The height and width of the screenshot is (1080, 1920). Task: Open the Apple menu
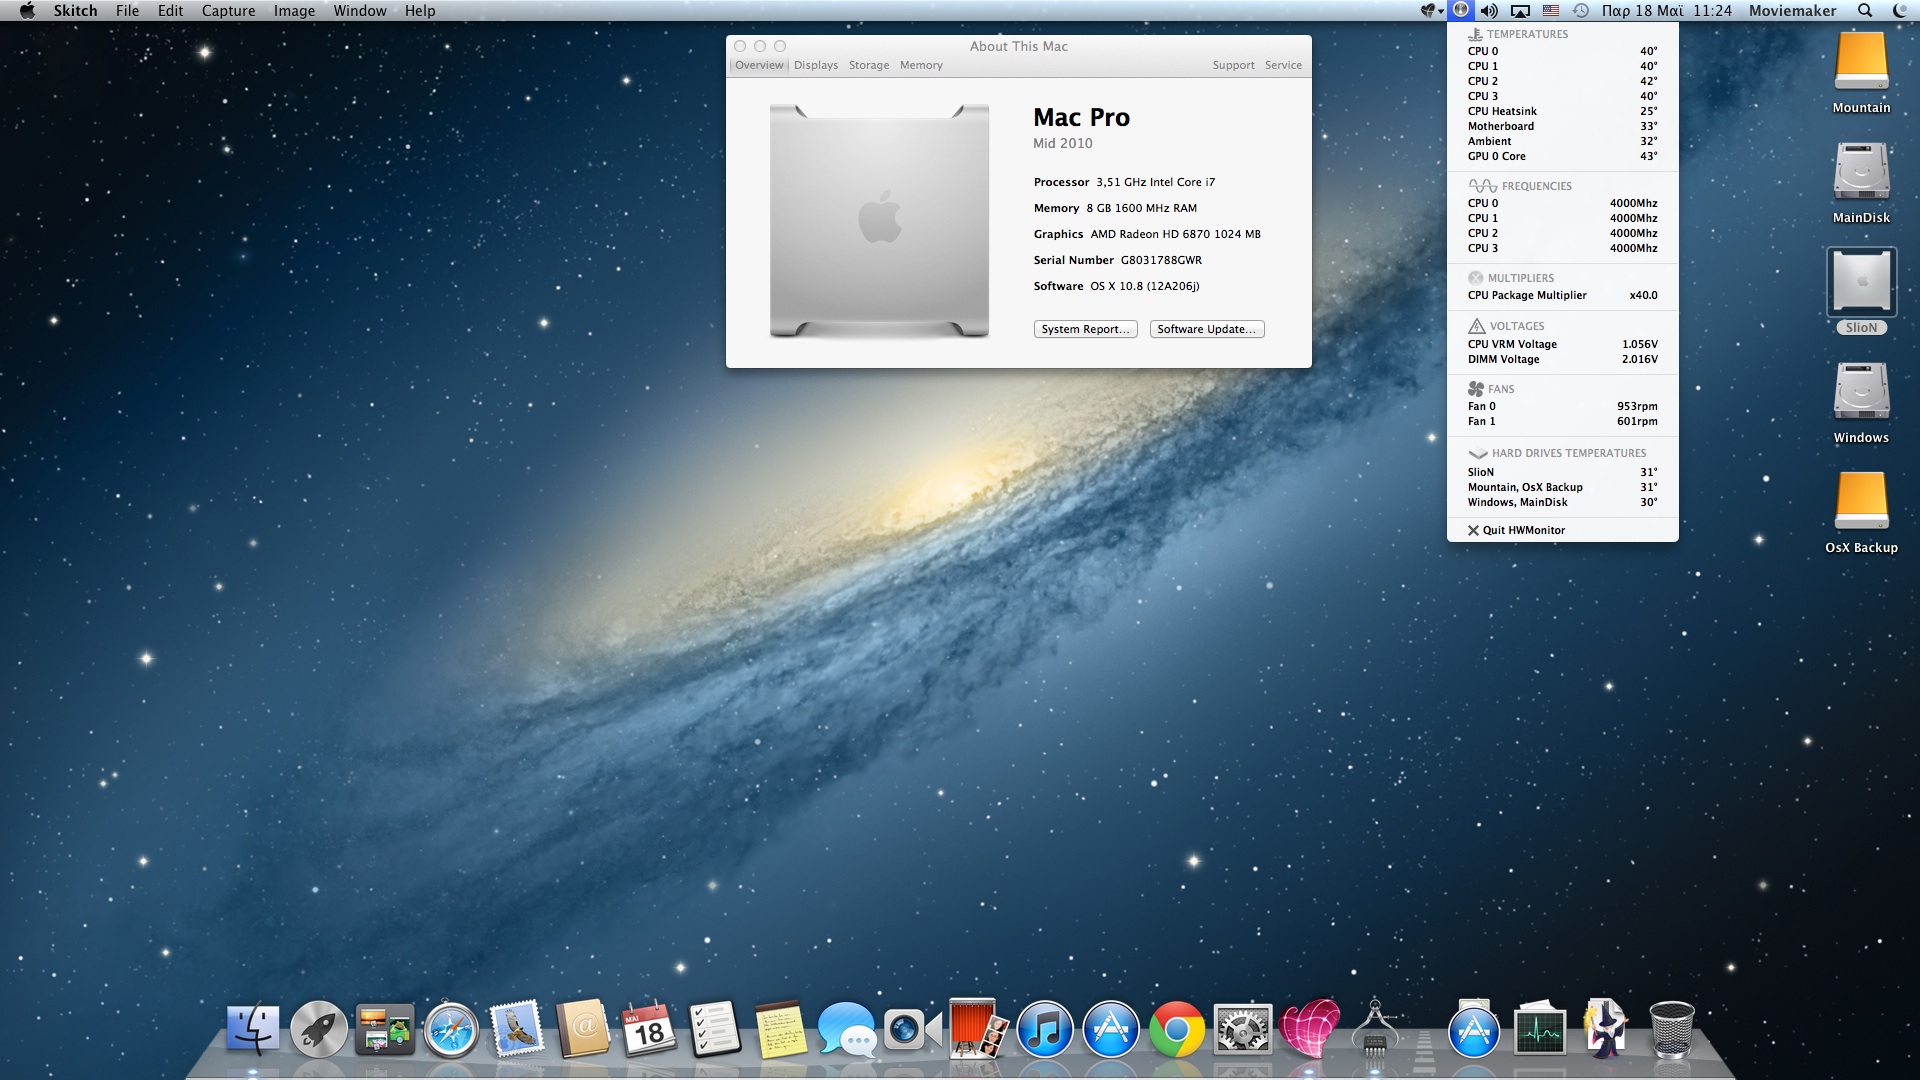coord(27,10)
